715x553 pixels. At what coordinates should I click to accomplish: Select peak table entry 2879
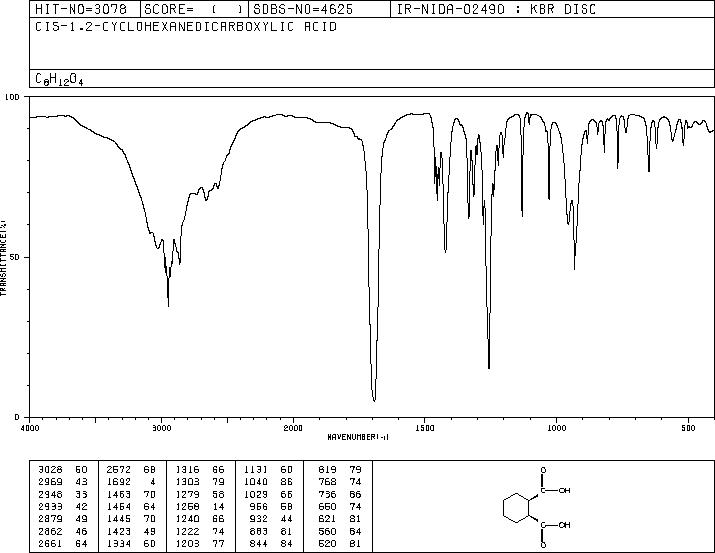[50, 519]
